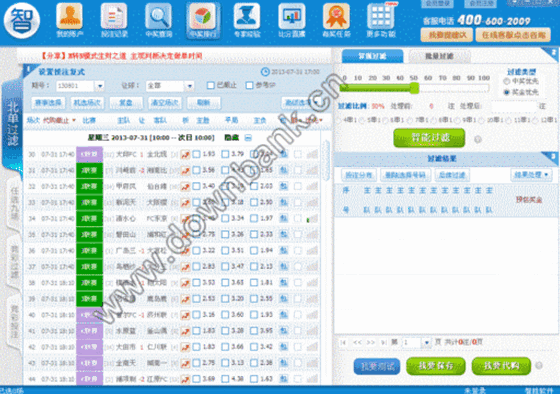
Task: Click the trend arrow icon in row 37
Action: coord(185,266)
